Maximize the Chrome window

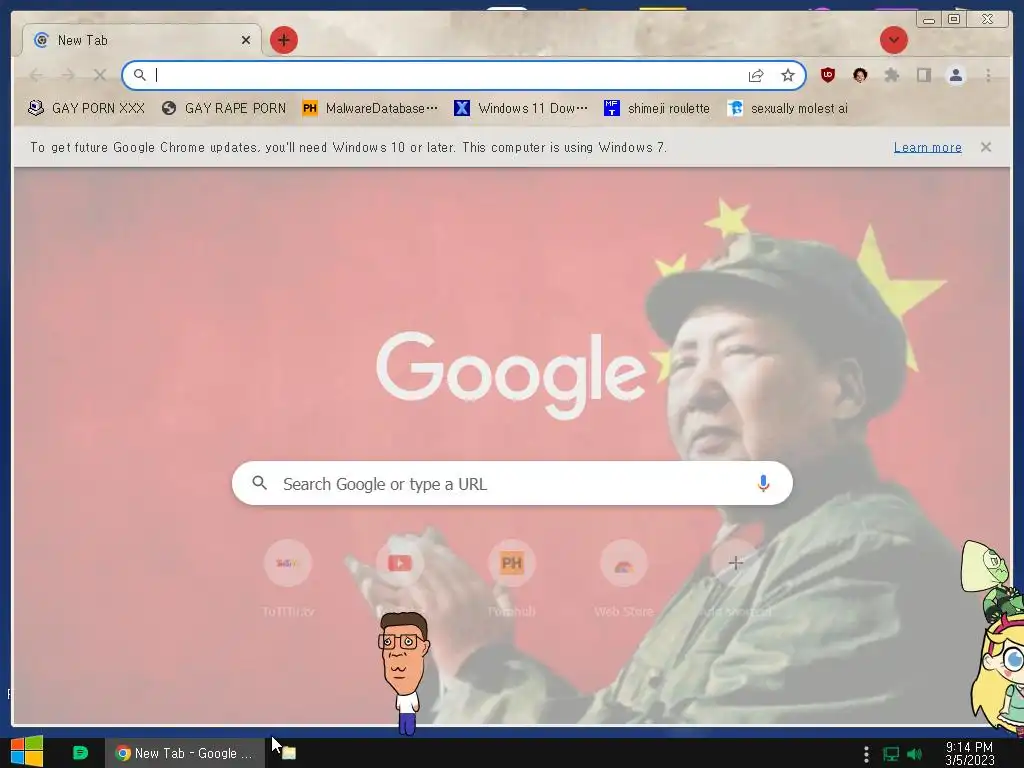953,19
